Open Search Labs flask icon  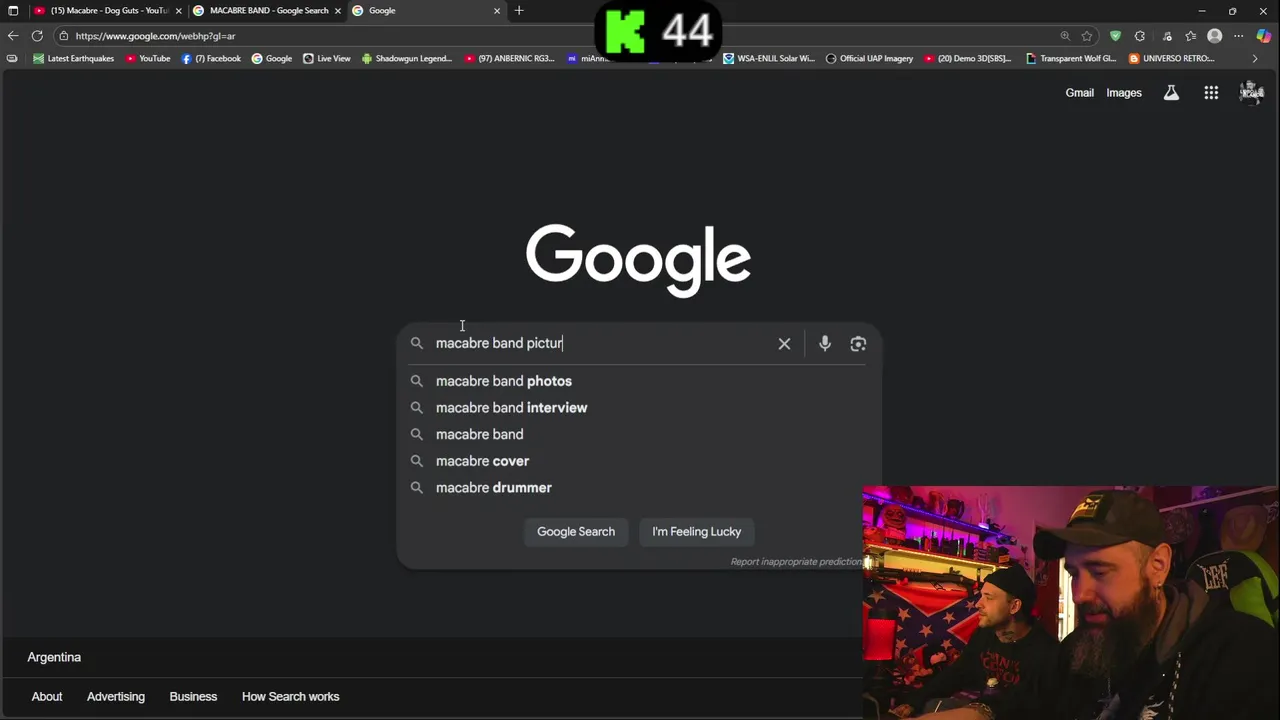click(1171, 93)
